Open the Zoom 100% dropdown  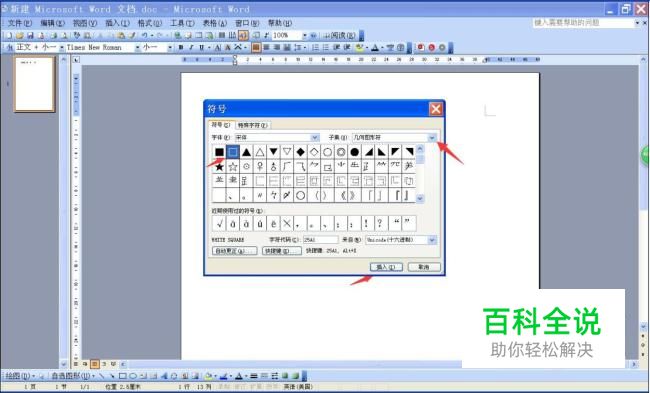click(304, 36)
